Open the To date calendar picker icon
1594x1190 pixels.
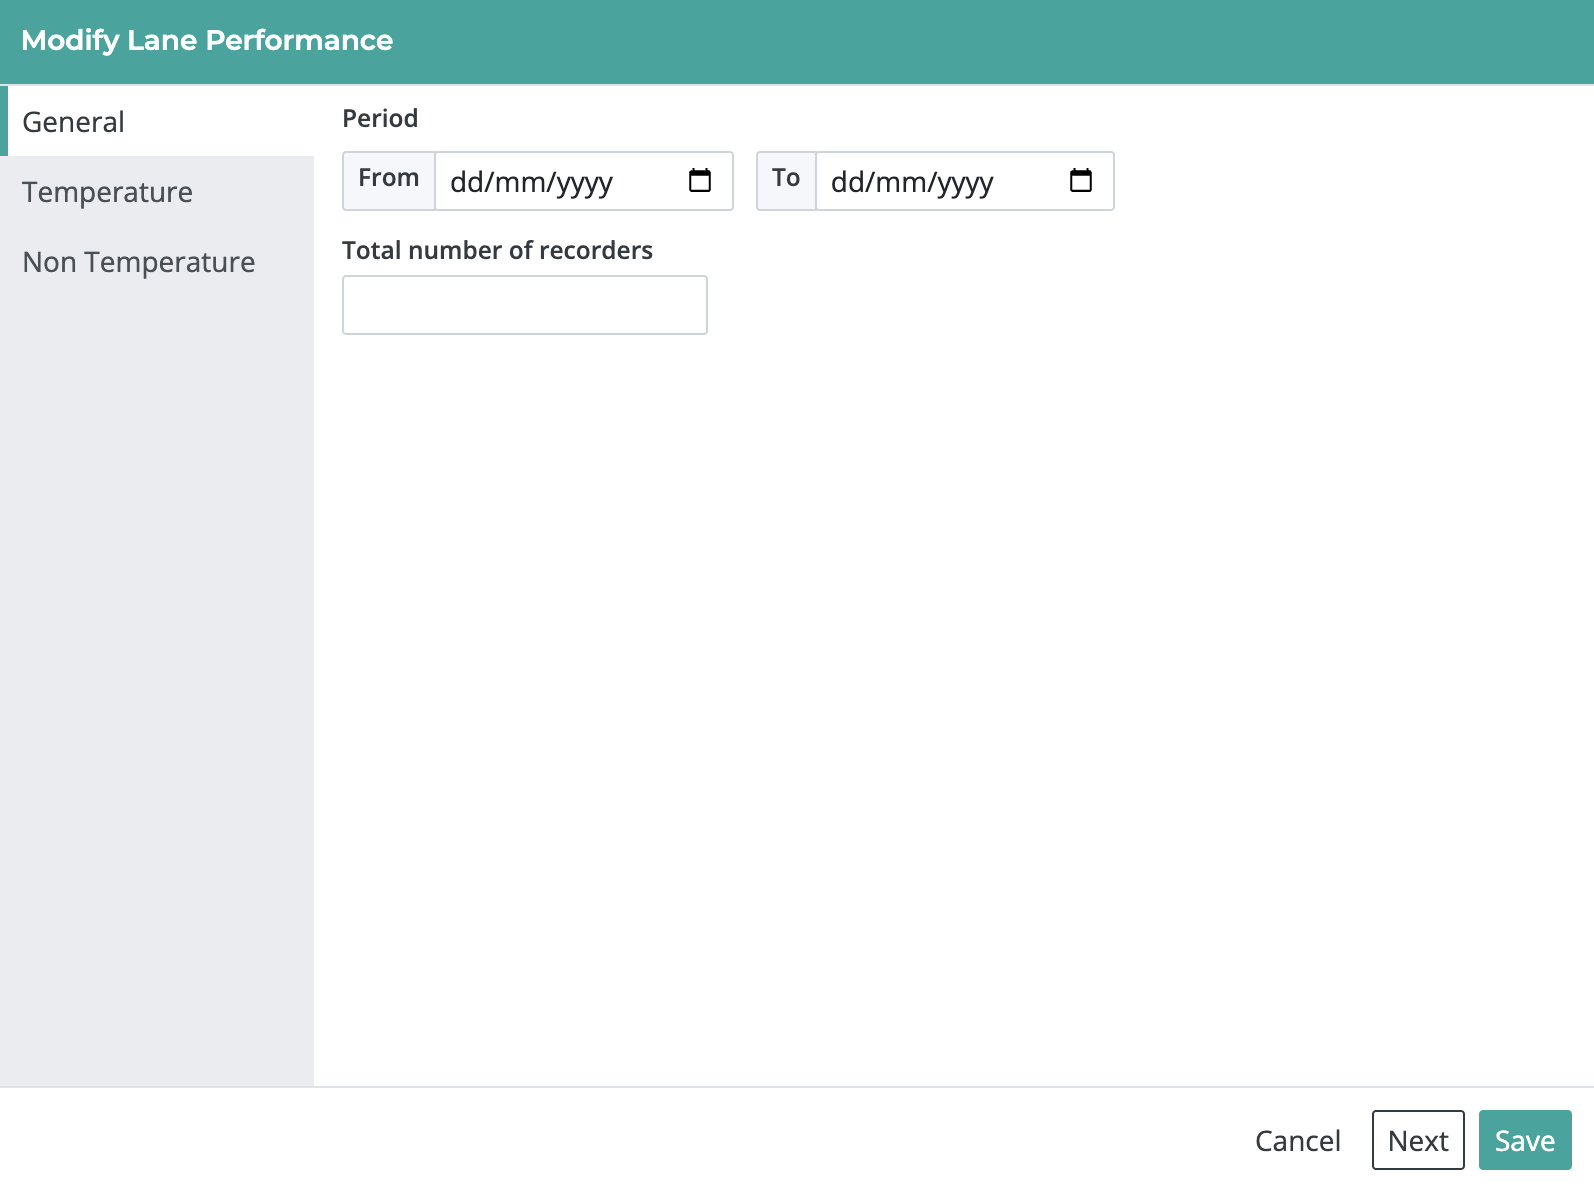[x=1081, y=181]
